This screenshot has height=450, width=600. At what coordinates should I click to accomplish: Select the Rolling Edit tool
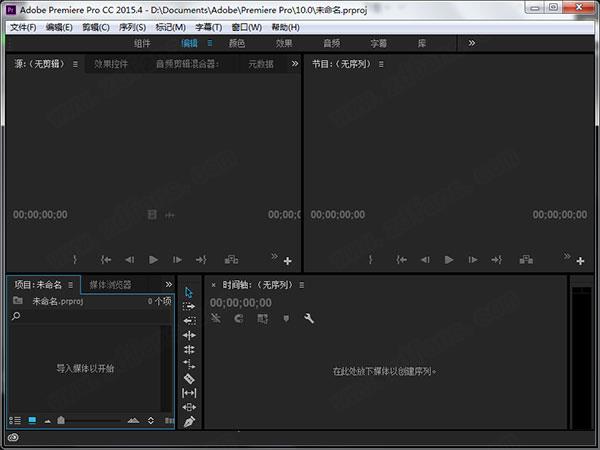click(189, 350)
